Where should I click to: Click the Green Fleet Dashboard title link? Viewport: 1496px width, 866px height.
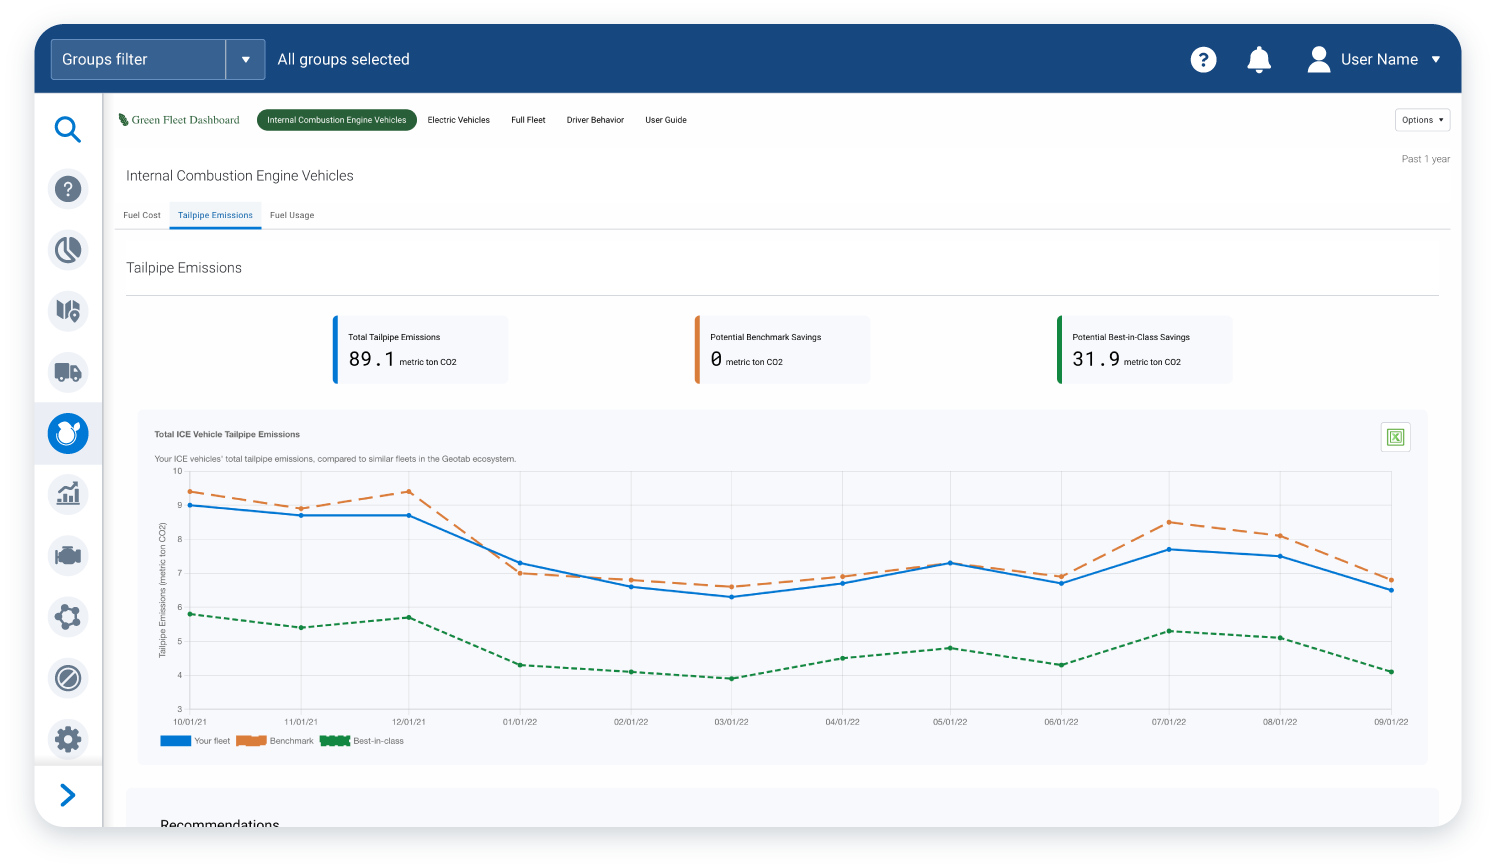(180, 119)
